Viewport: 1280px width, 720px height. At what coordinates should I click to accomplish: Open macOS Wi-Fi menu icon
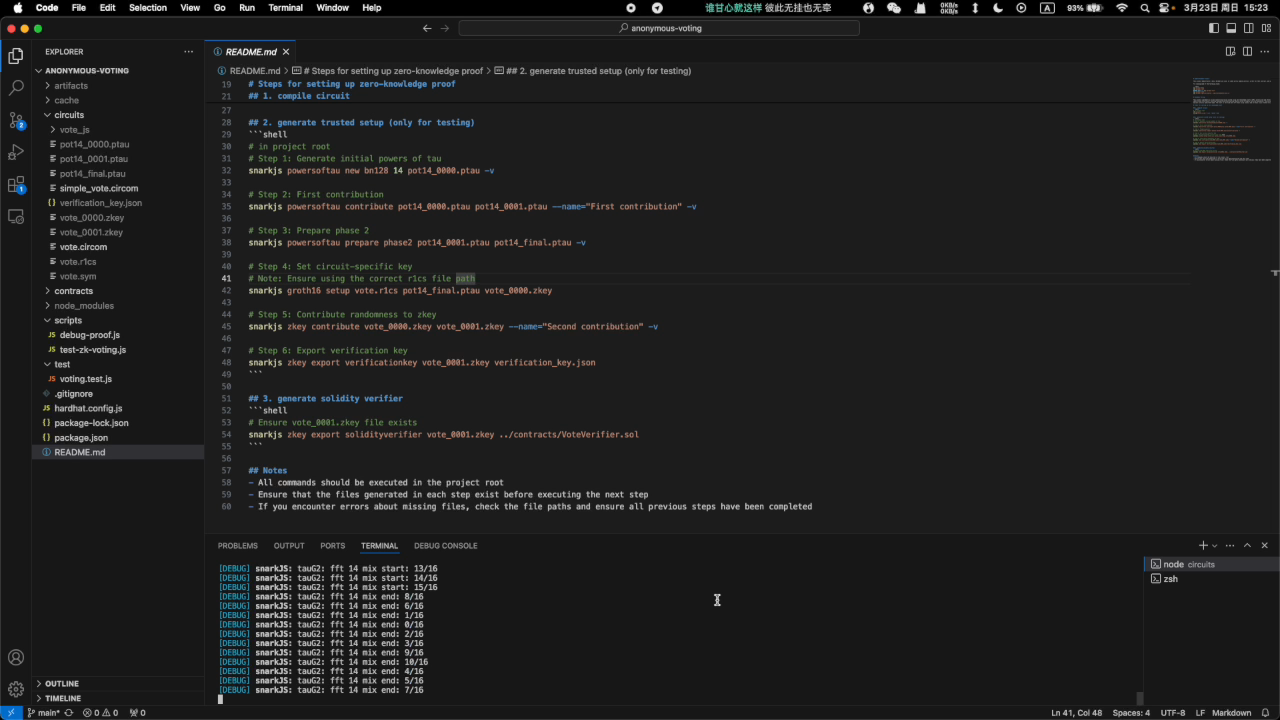click(x=1122, y=7)
